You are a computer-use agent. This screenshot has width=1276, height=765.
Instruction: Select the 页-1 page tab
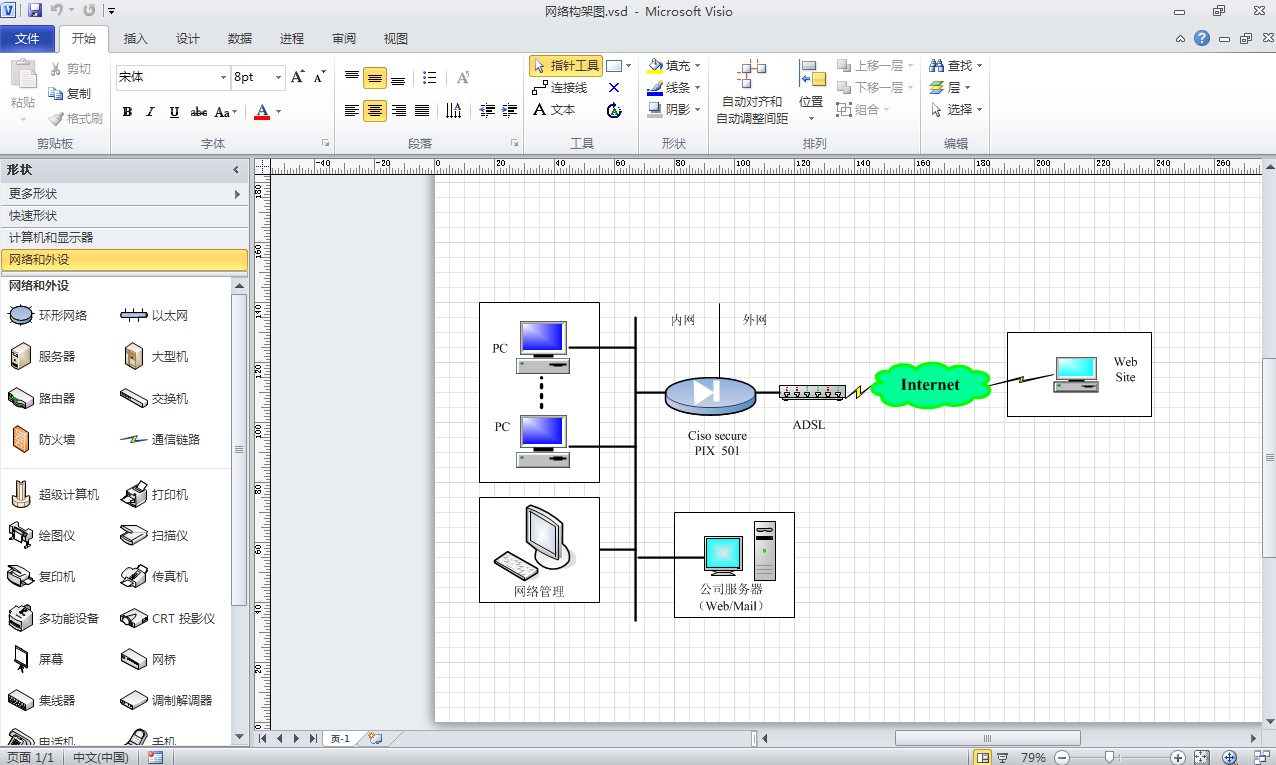pyautogui.click(x=340, y=739)
